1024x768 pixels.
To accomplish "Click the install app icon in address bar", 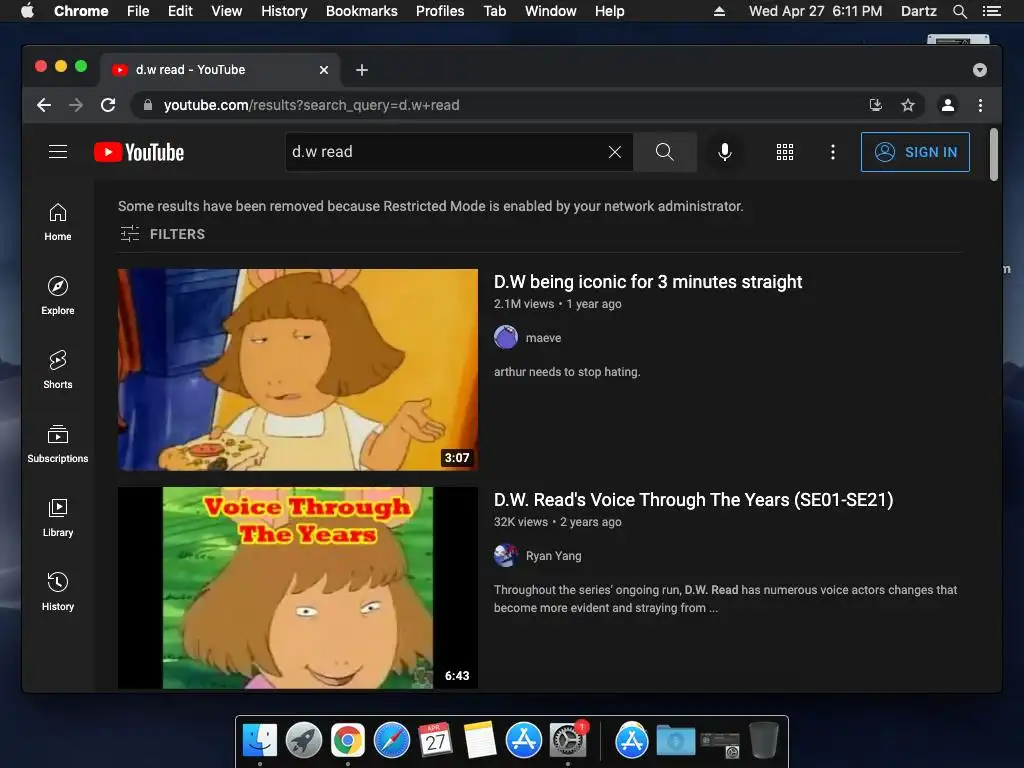I will (876, 105).
